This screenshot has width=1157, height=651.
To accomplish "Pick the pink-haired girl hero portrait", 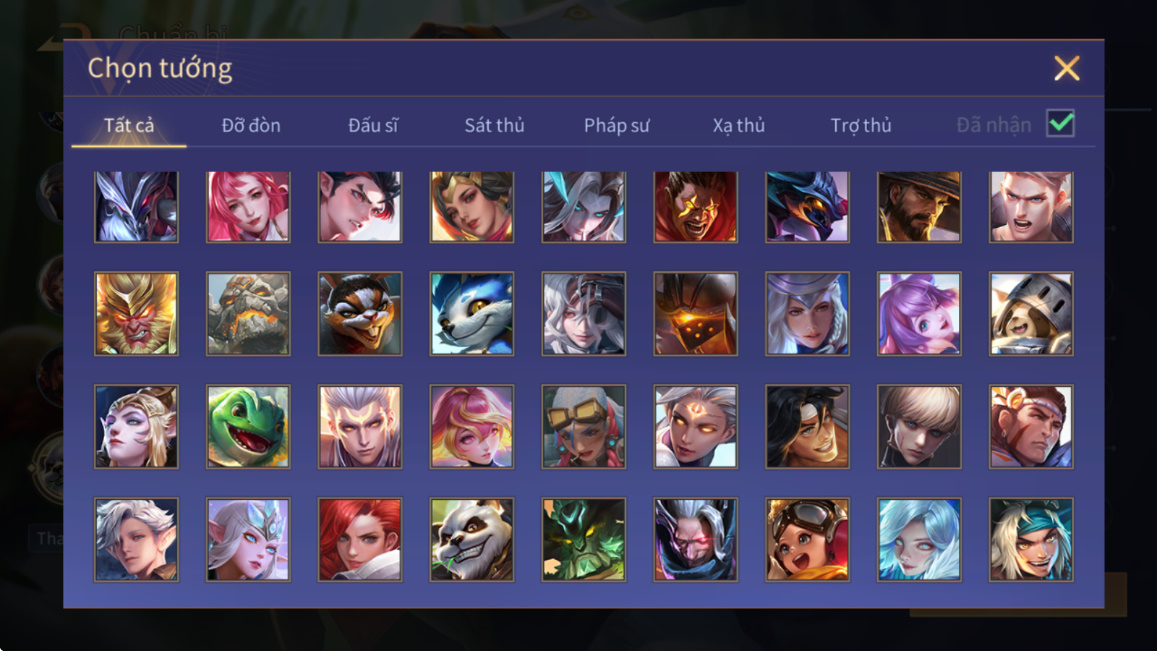I will tap(248, 207).
